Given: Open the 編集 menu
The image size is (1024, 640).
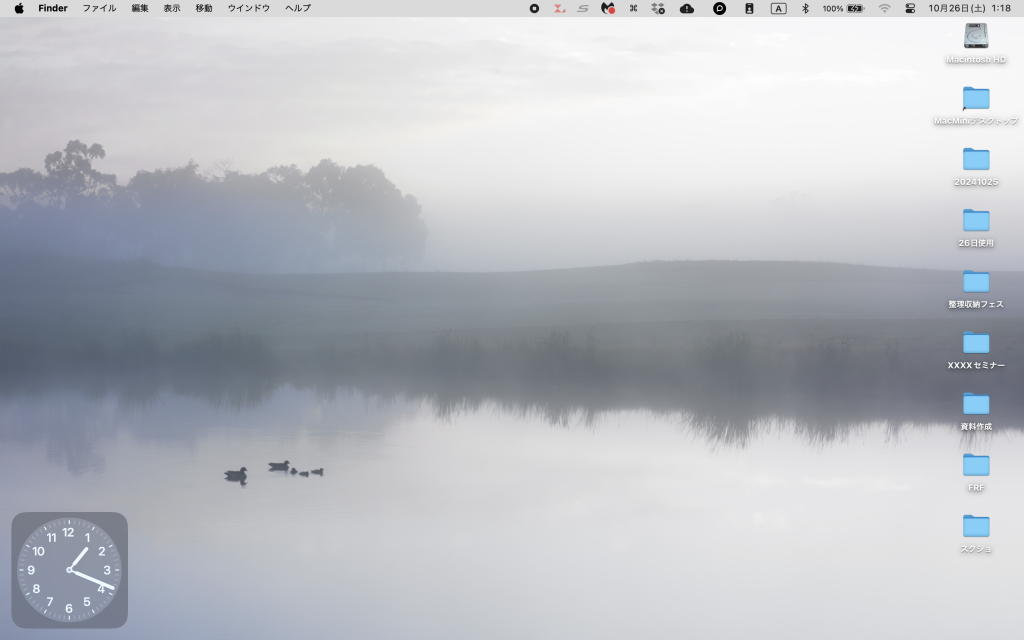Looking at the screenshot, I should 140,8.
